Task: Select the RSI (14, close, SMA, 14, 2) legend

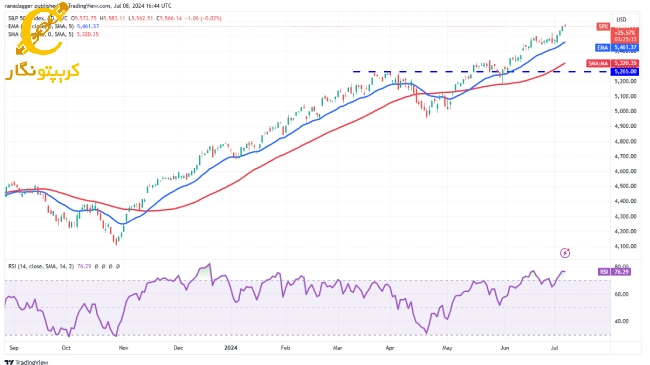Action: point(41,266)
